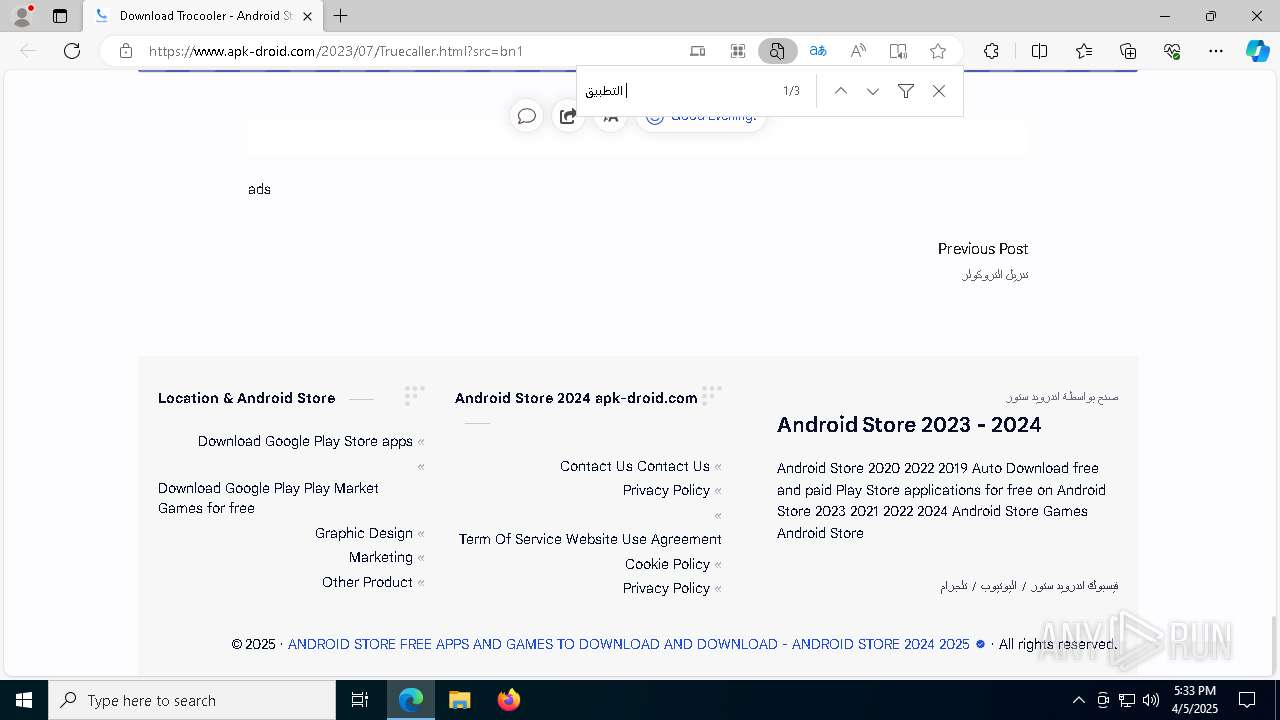1280x720 pixels.
Task: Open Task View on taskbar
Action: coord(360,700)
